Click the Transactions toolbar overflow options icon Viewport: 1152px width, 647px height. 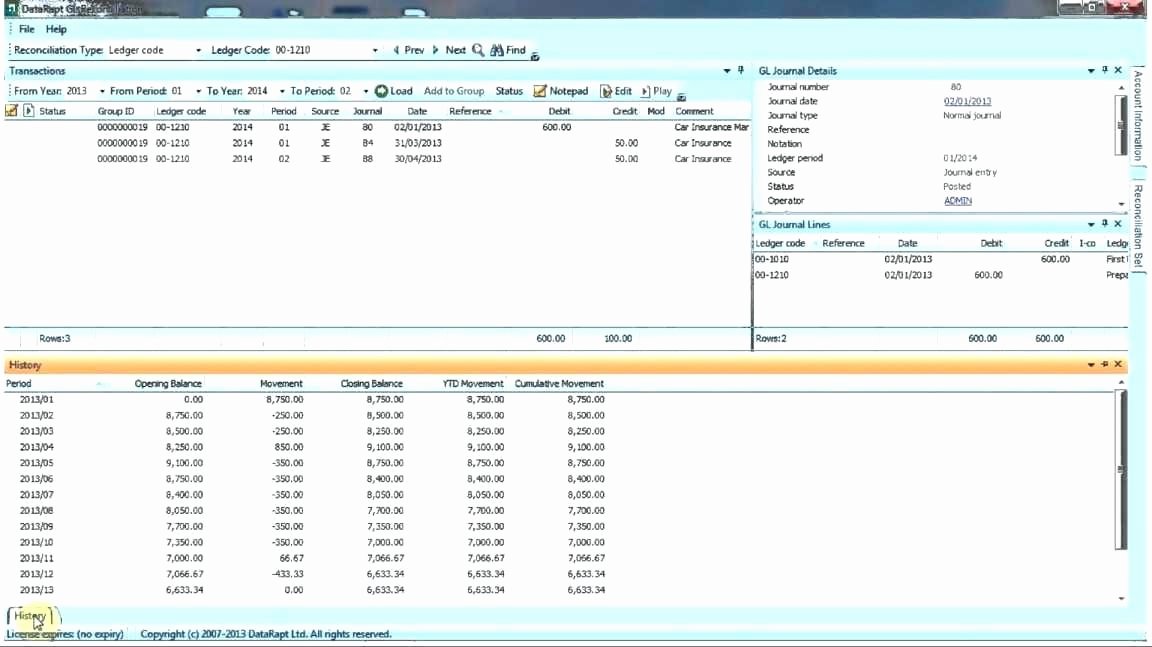coord(681,98)
